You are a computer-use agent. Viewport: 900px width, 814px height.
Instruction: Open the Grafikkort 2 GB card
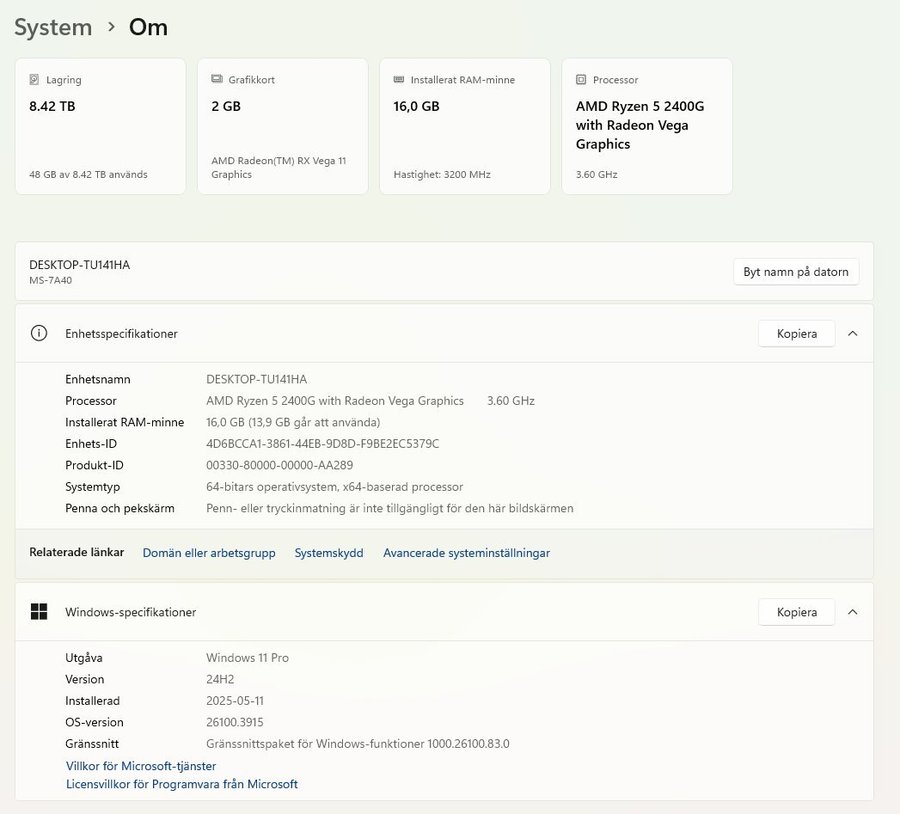point(282,126)
